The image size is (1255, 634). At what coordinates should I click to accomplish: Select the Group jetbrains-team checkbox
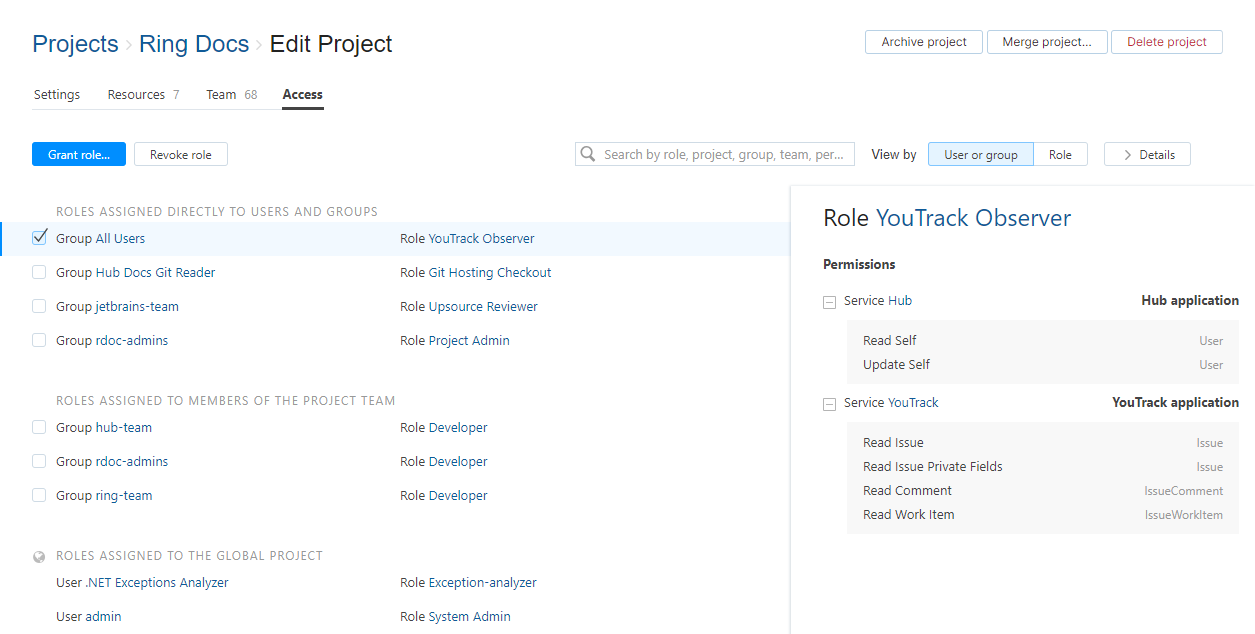click(39, 306)
